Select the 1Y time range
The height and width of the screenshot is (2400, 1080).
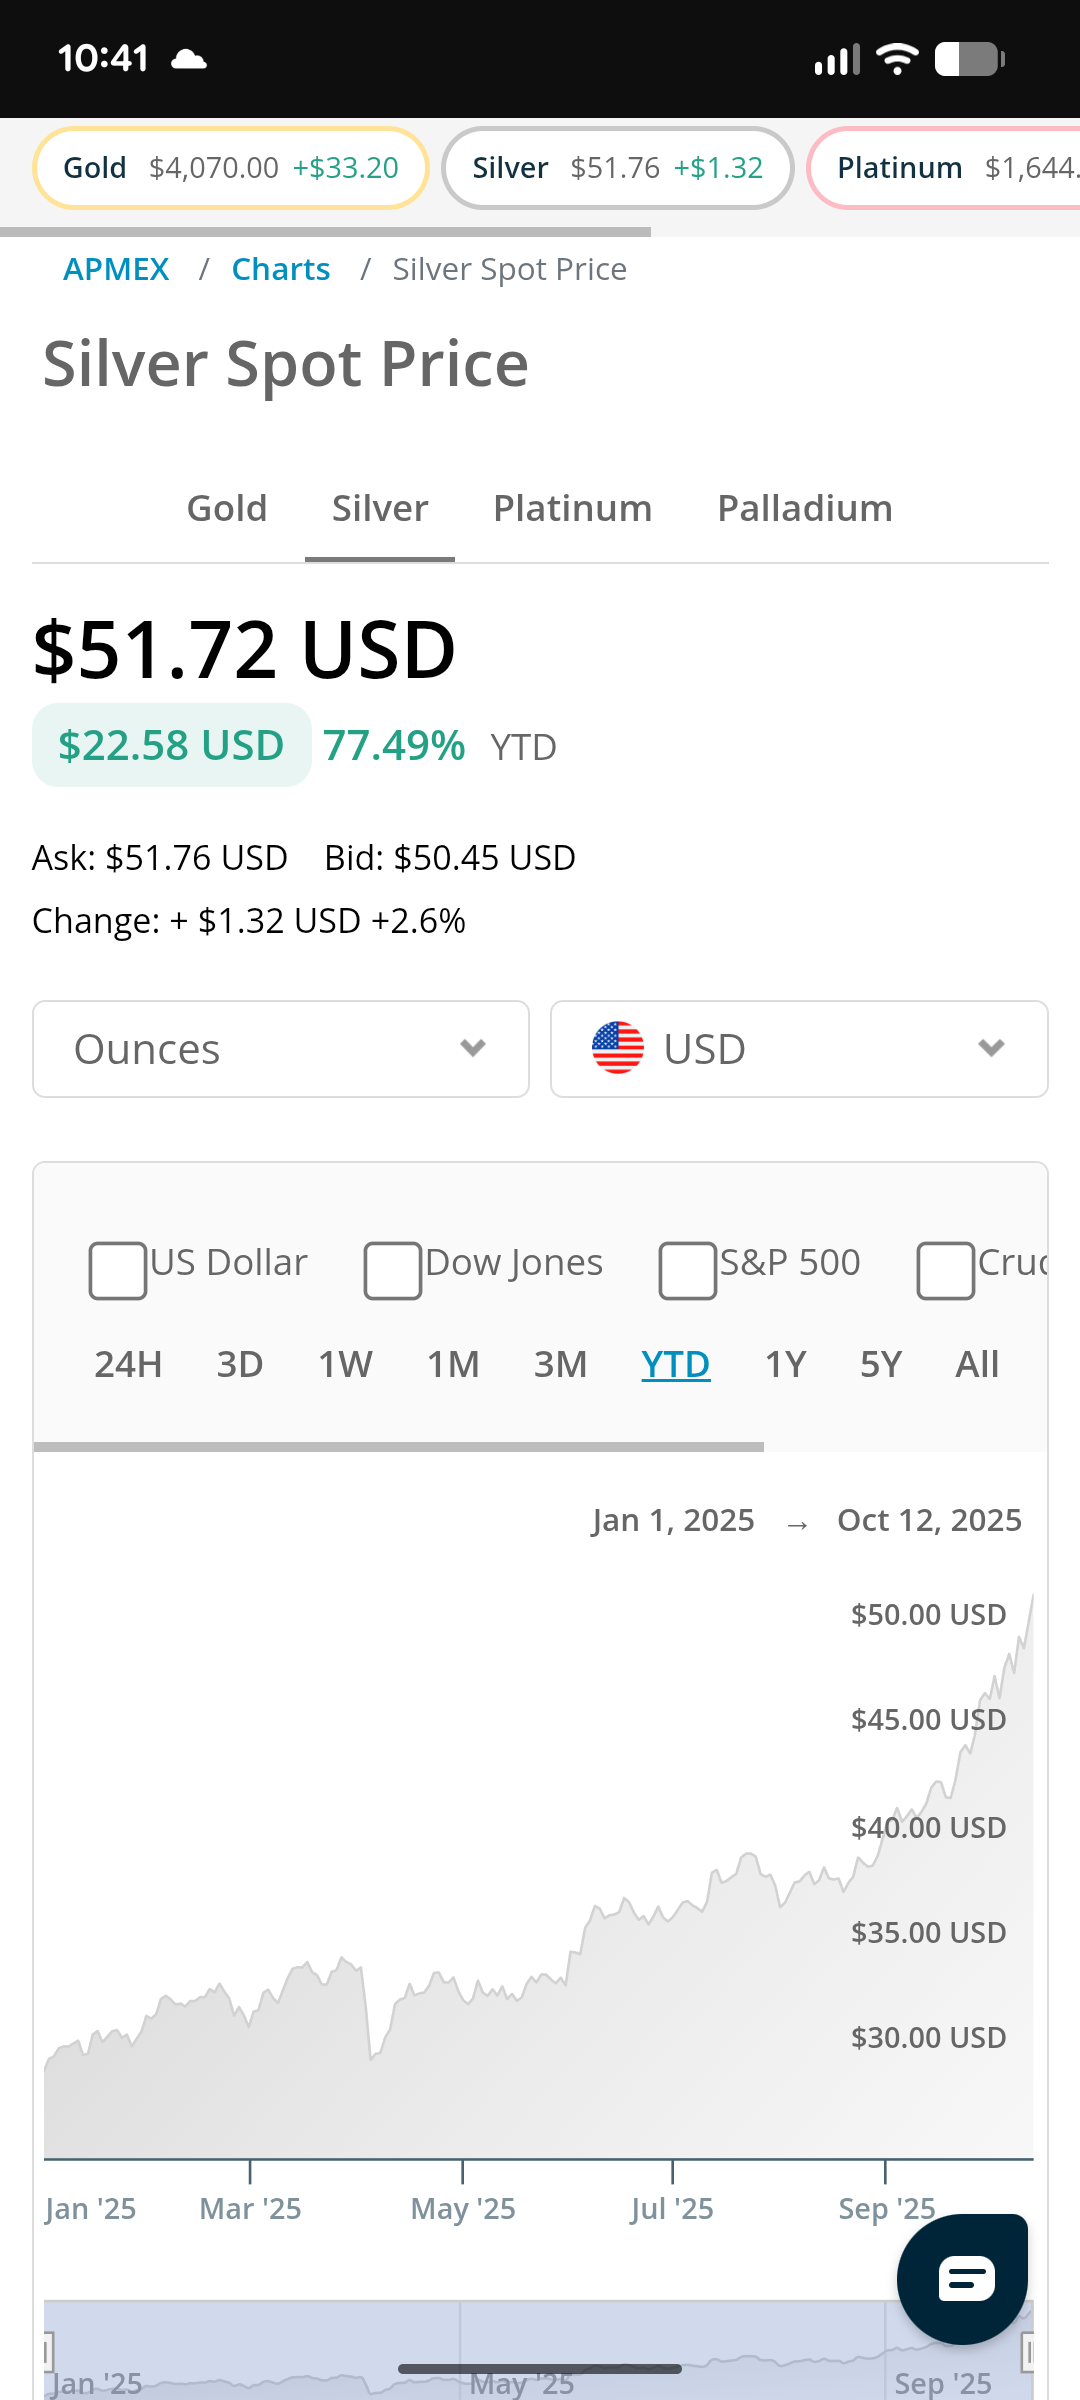tap(785, 1364)
